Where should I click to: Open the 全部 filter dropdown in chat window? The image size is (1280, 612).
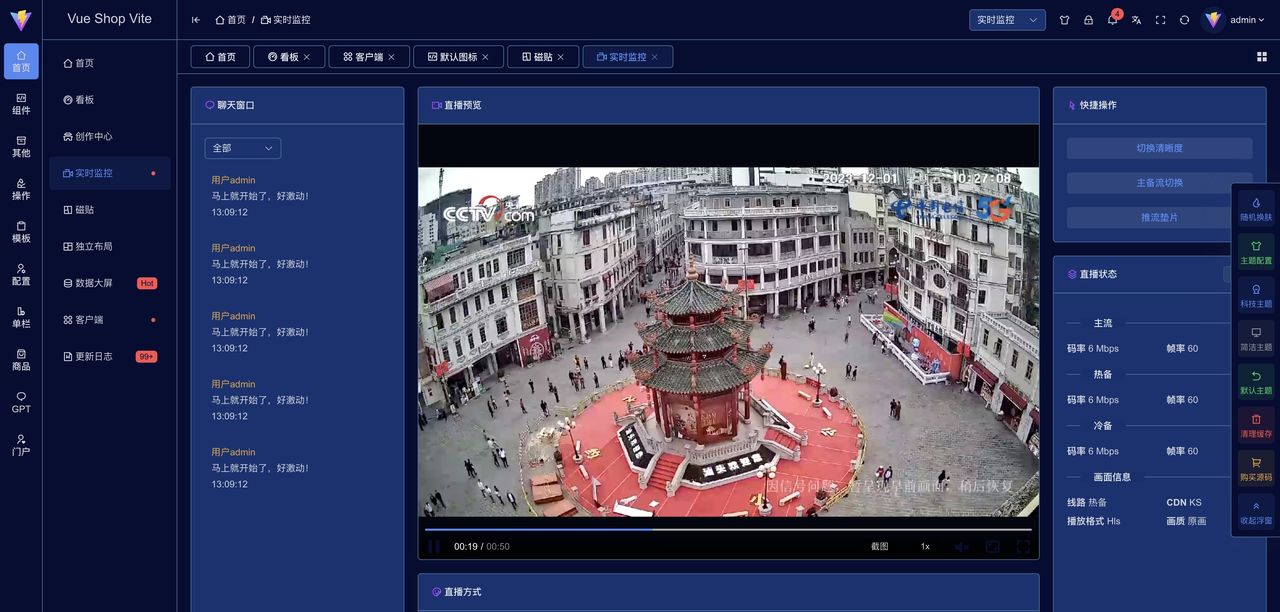coord(242,147)
